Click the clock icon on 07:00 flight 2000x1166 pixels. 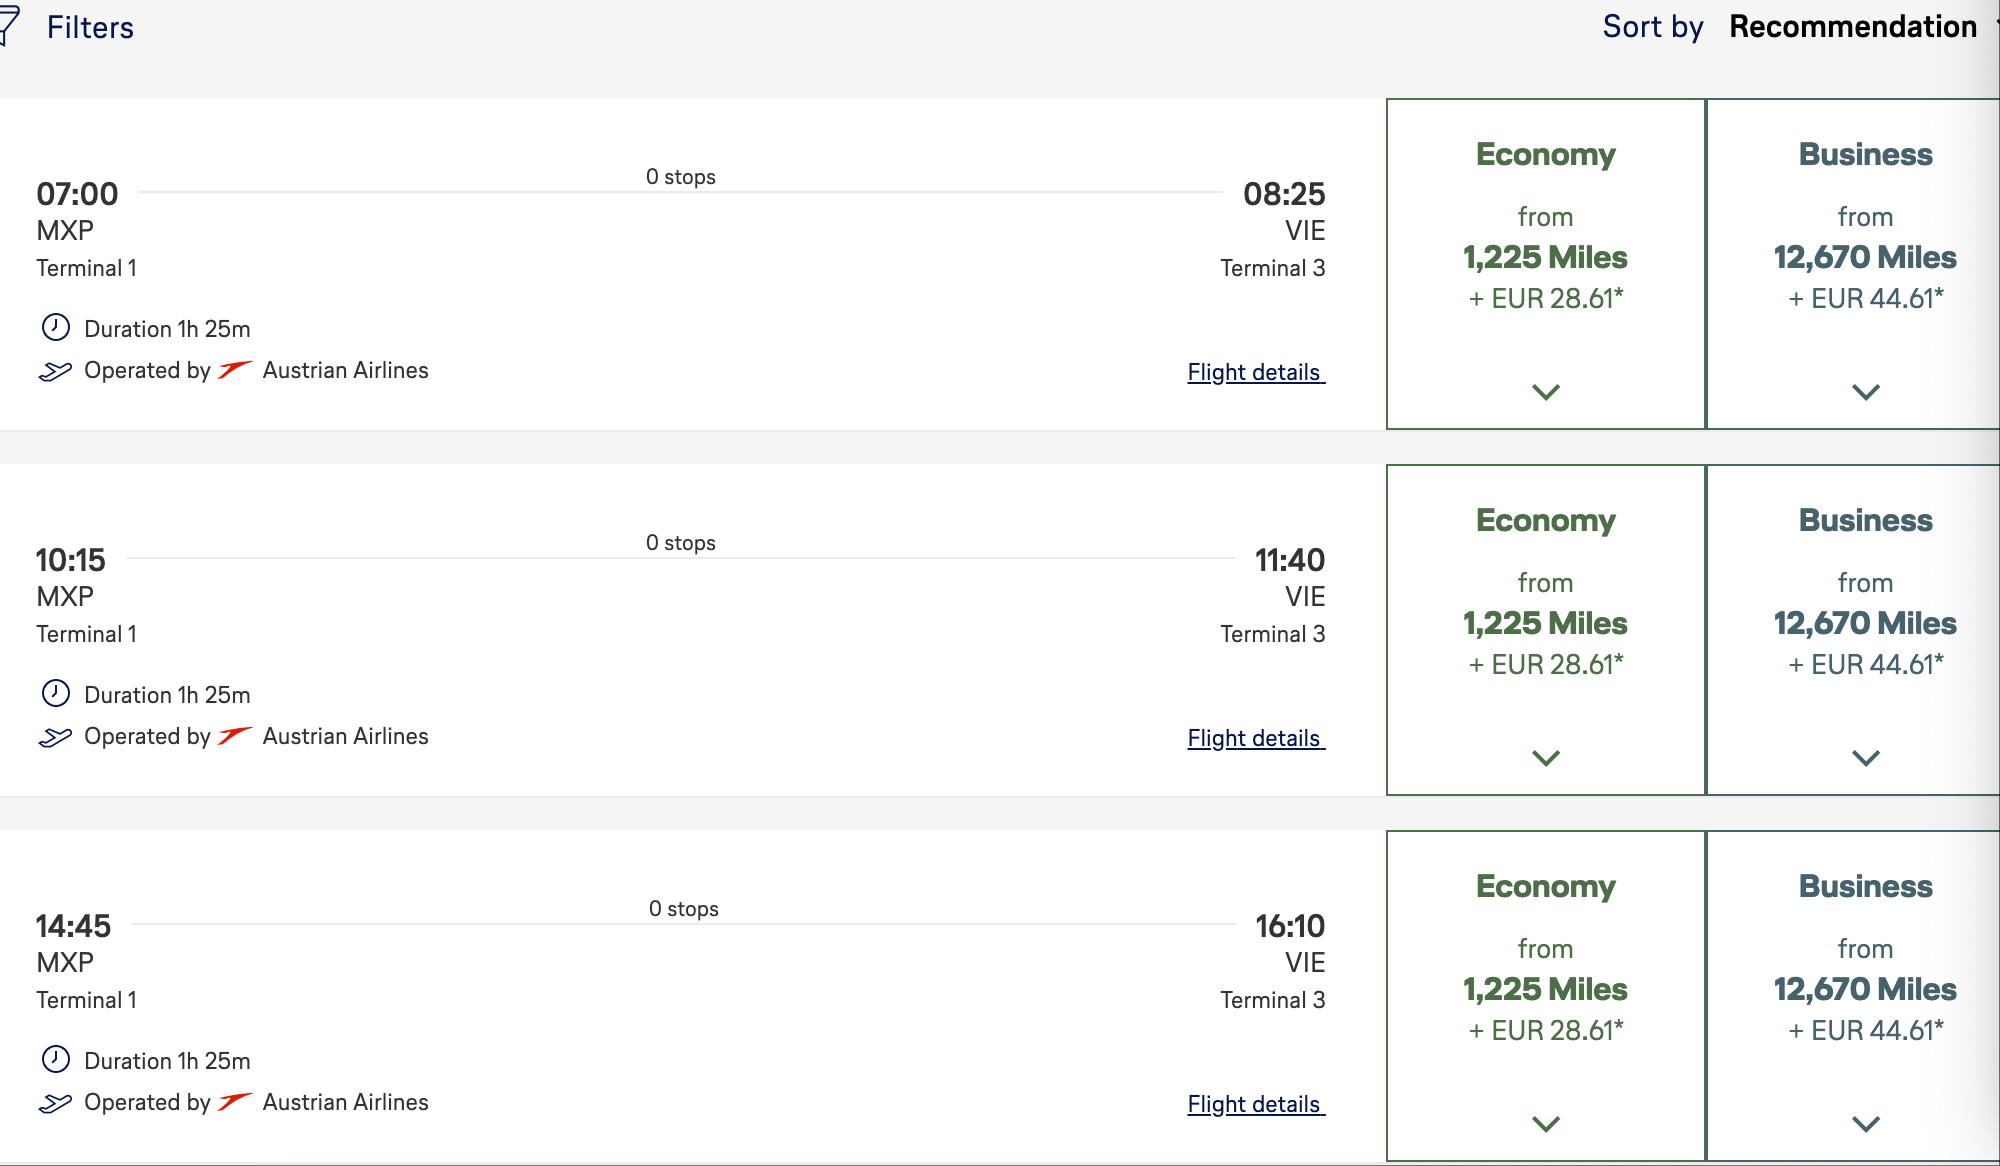tap(56, 328)
